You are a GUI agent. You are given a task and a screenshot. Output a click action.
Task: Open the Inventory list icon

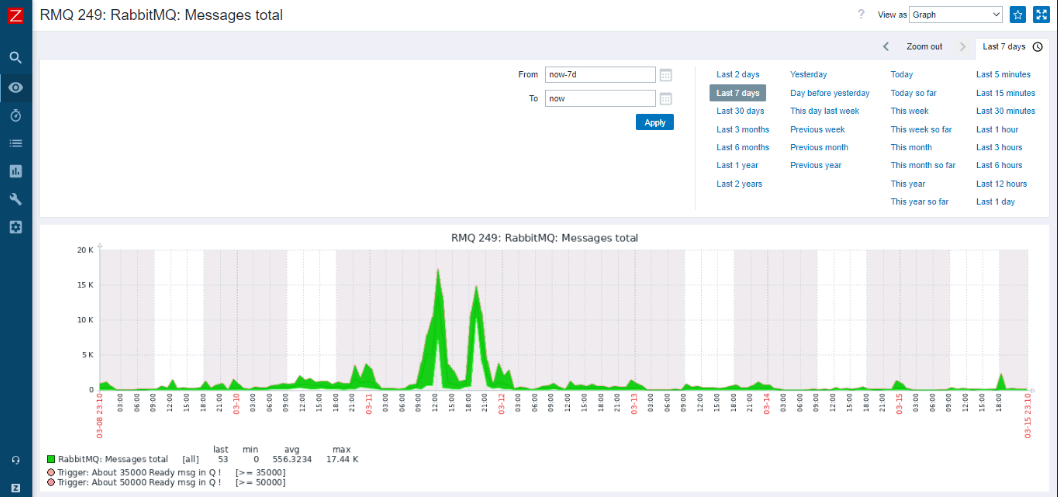(15, 143)
